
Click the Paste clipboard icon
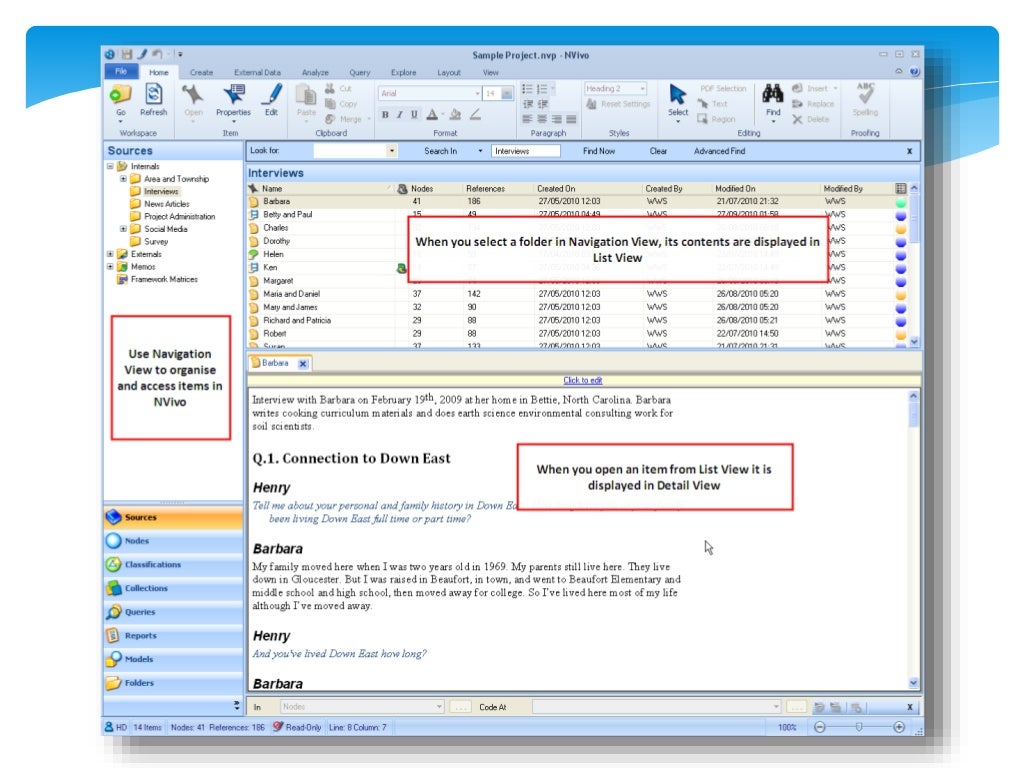[x=306, y=95]
